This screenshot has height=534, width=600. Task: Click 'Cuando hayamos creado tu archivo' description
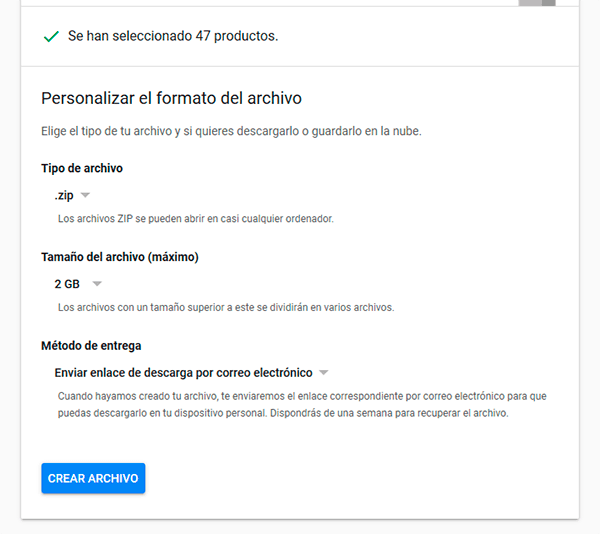302,404
